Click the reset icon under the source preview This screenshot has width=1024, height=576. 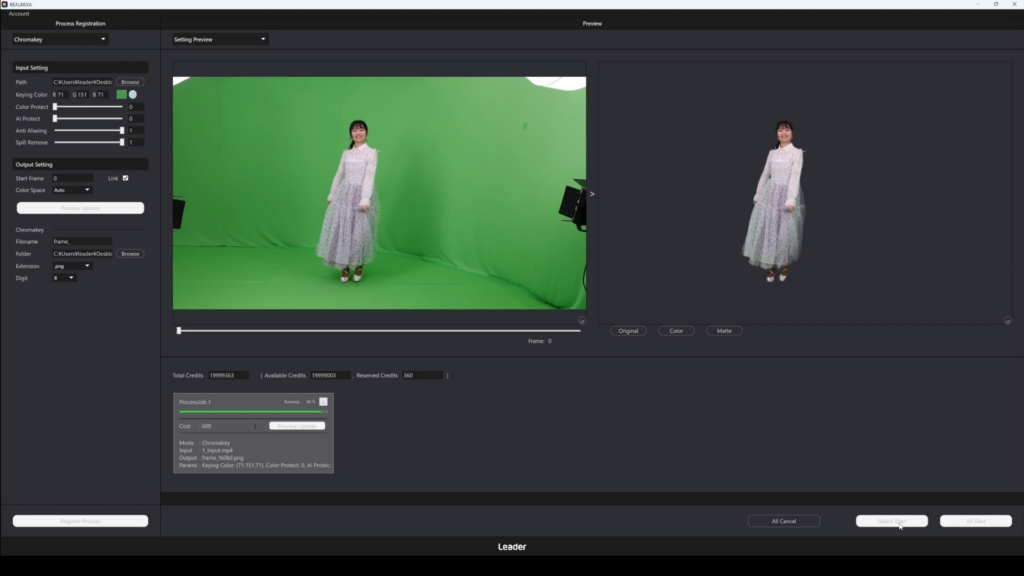pos(582,321)
